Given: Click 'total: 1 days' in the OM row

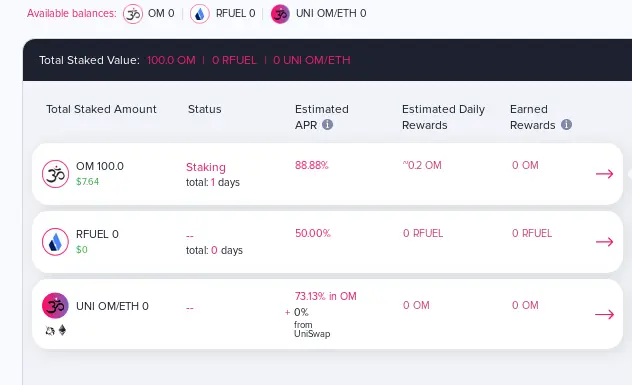Looking at the screenshot, I should click(x=213, y=183).
